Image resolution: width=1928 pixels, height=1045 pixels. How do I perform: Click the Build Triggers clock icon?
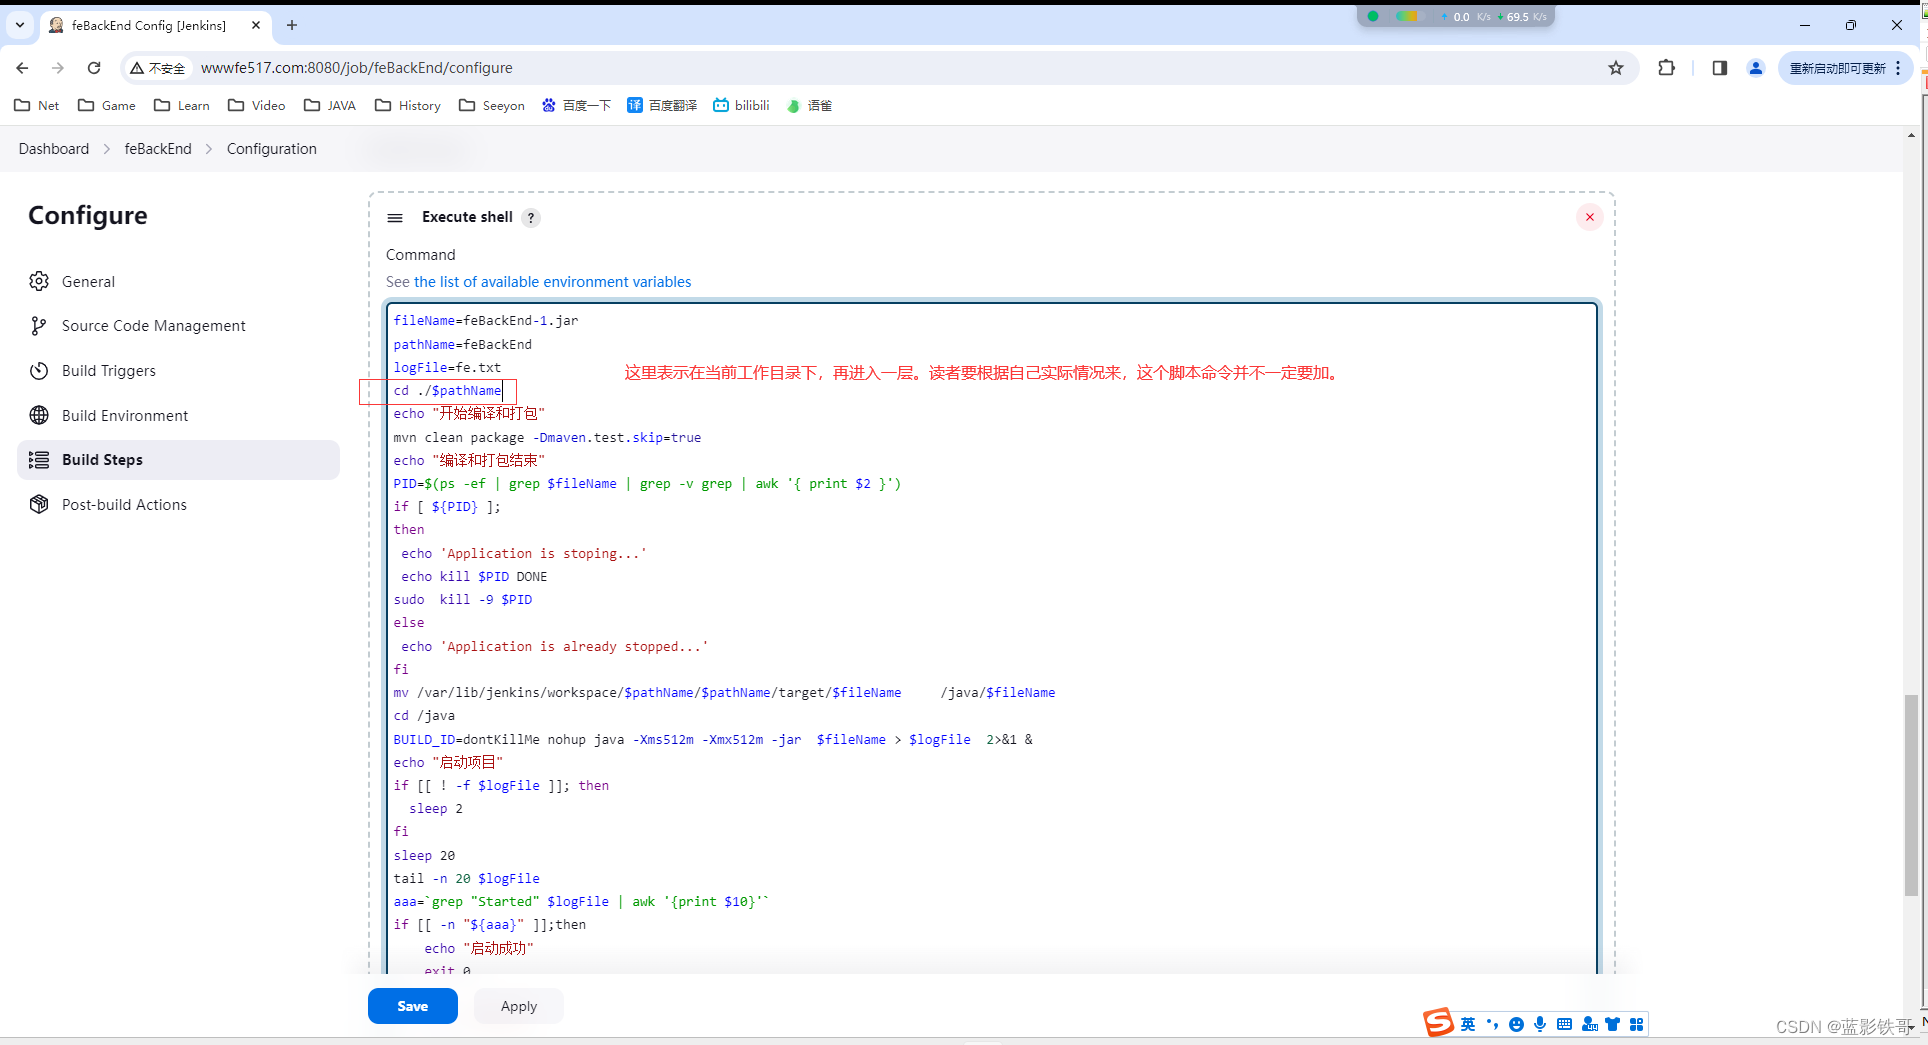pos(39,370)
